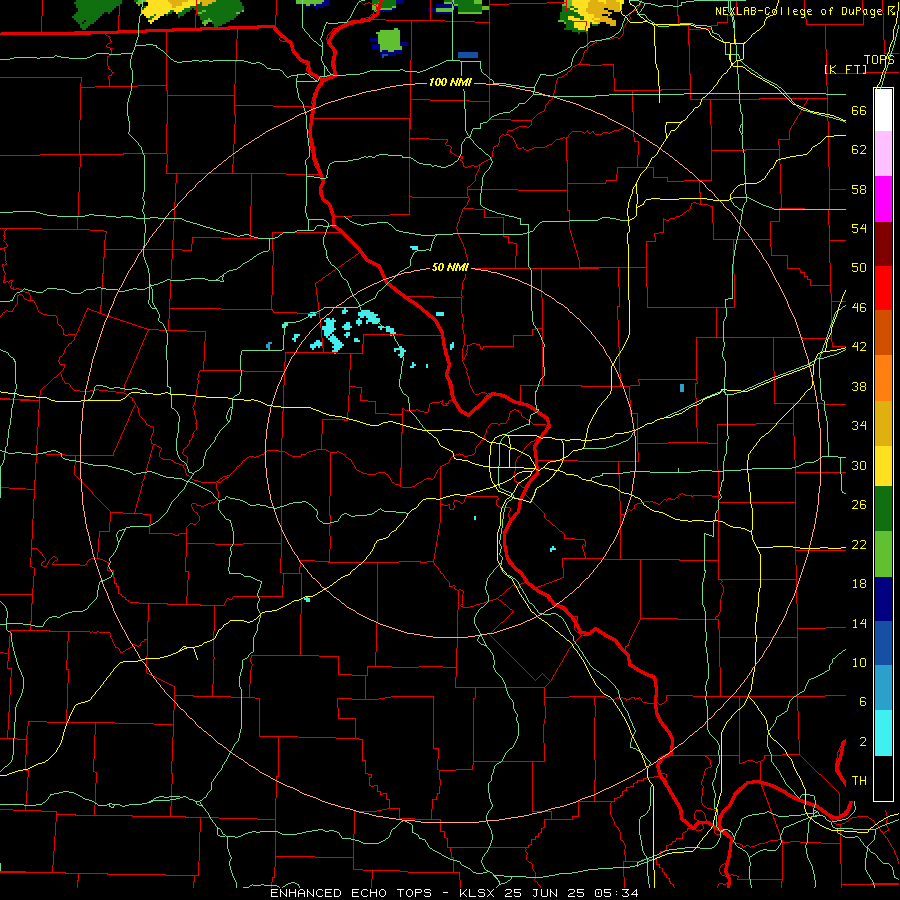The image size is (900, 900).
Task: Click the legend value "18"
Action: [859, 584]
